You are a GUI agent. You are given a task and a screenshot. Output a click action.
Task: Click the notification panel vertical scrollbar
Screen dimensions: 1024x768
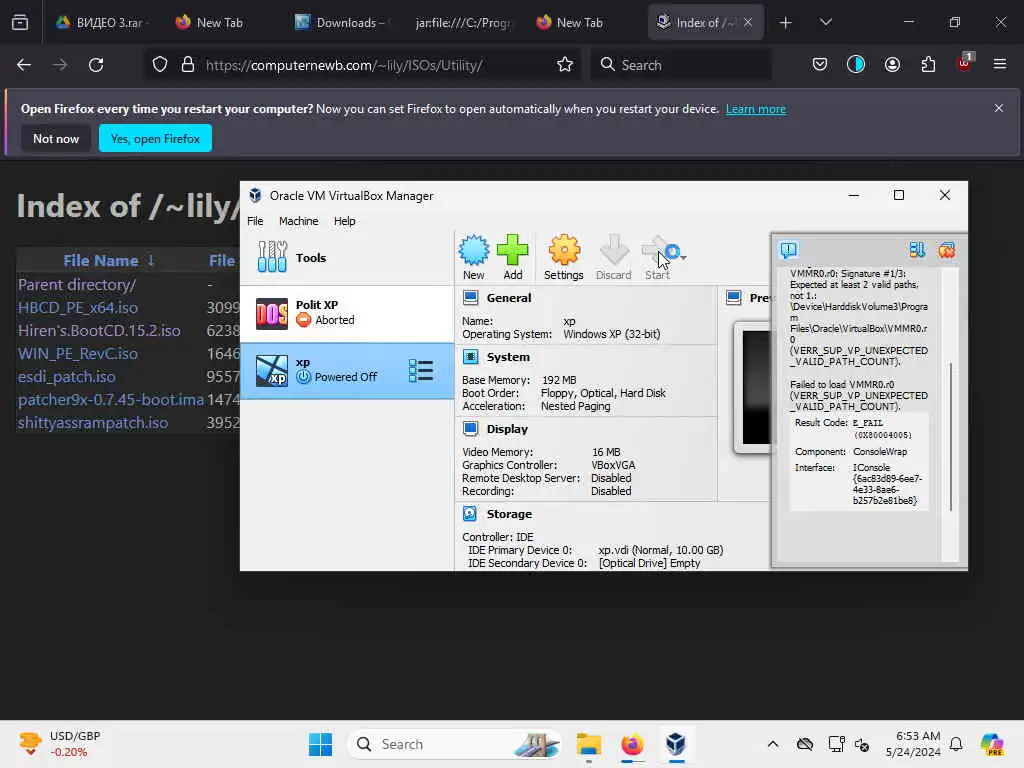click(x=951, y=436)
